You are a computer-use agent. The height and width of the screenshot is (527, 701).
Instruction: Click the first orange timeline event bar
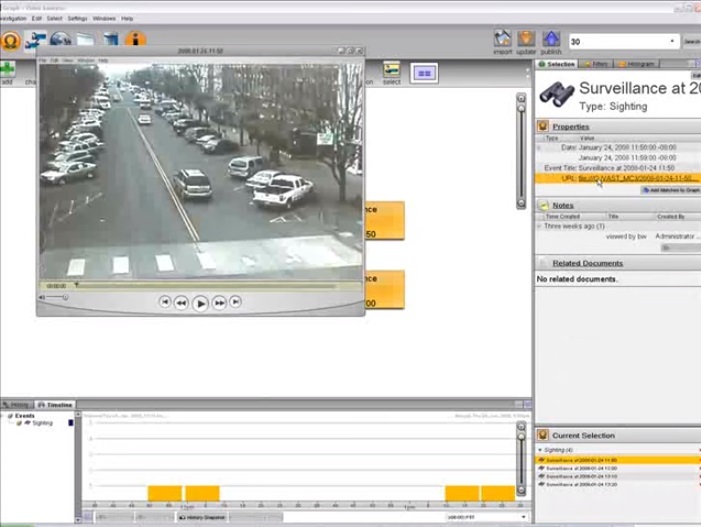tap(165, 493)
